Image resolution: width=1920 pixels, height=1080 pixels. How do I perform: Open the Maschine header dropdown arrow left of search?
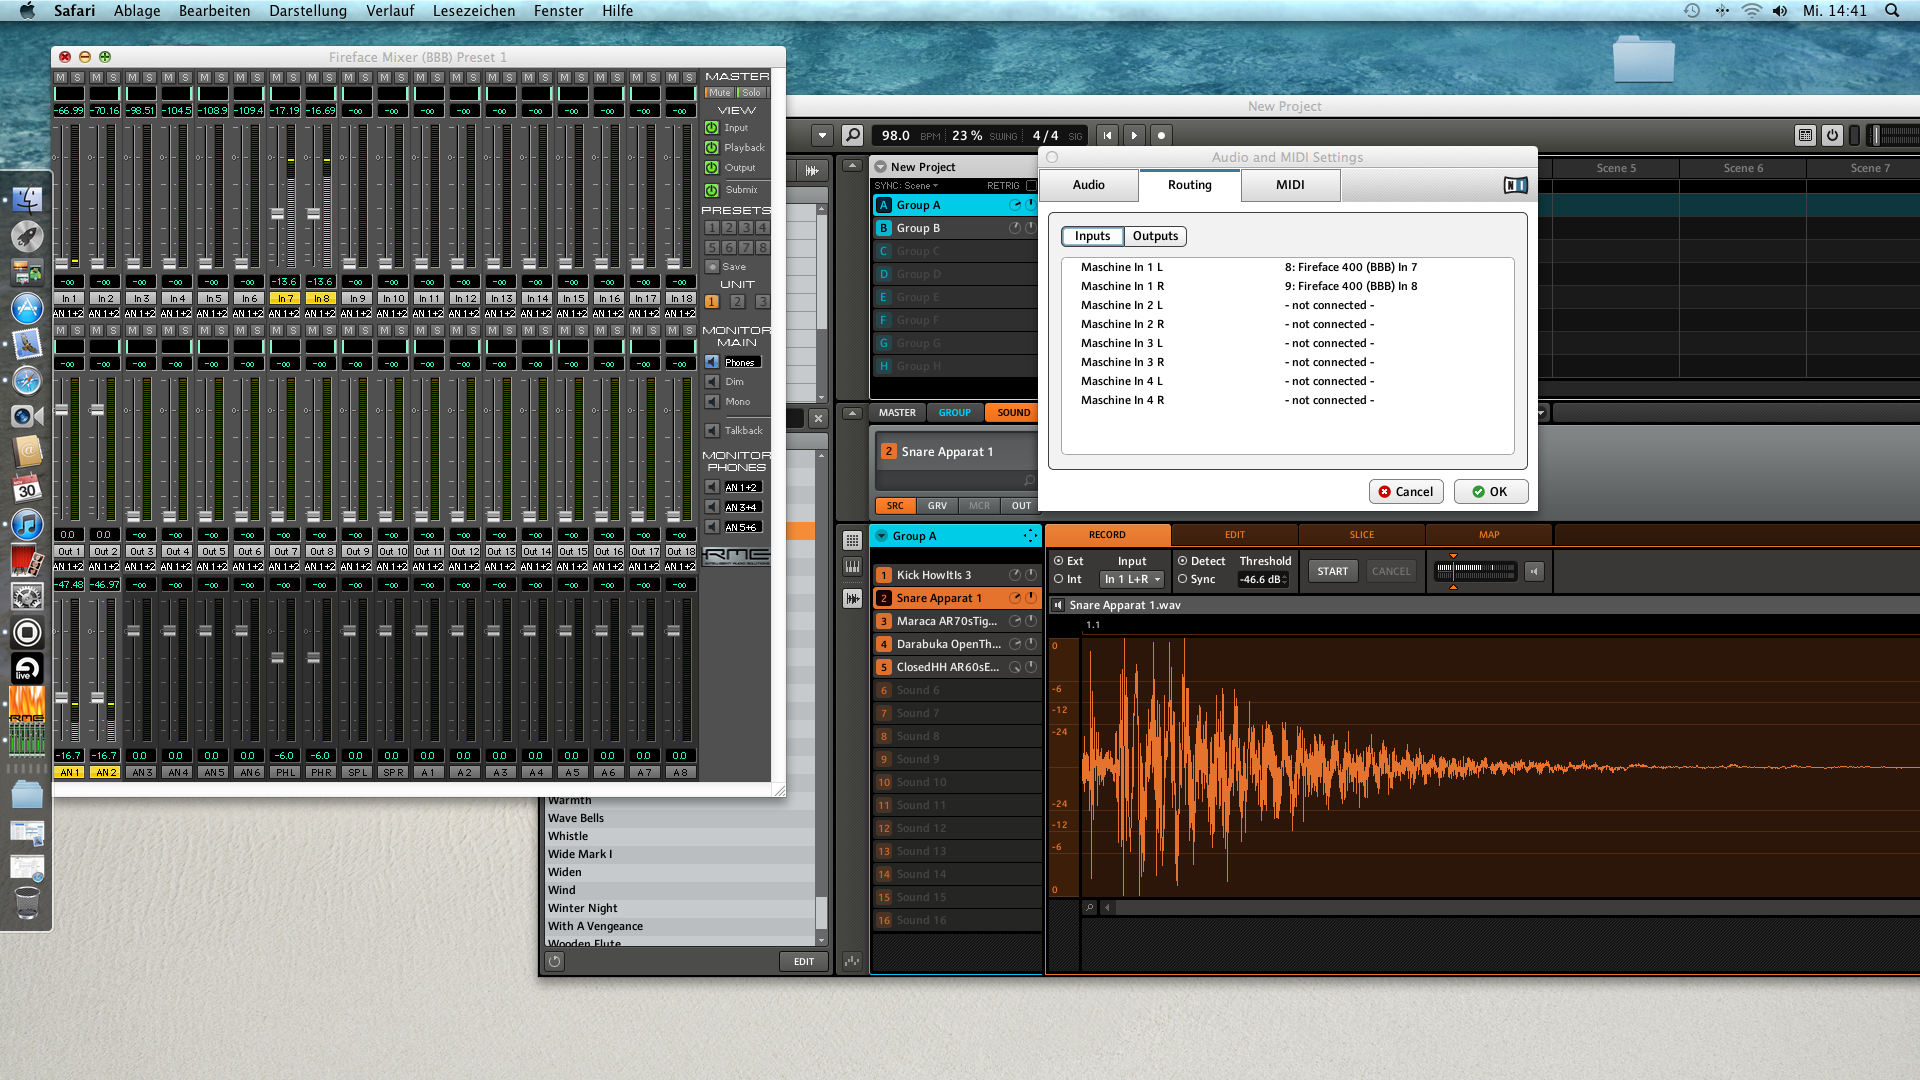click(x=822, y=135)
